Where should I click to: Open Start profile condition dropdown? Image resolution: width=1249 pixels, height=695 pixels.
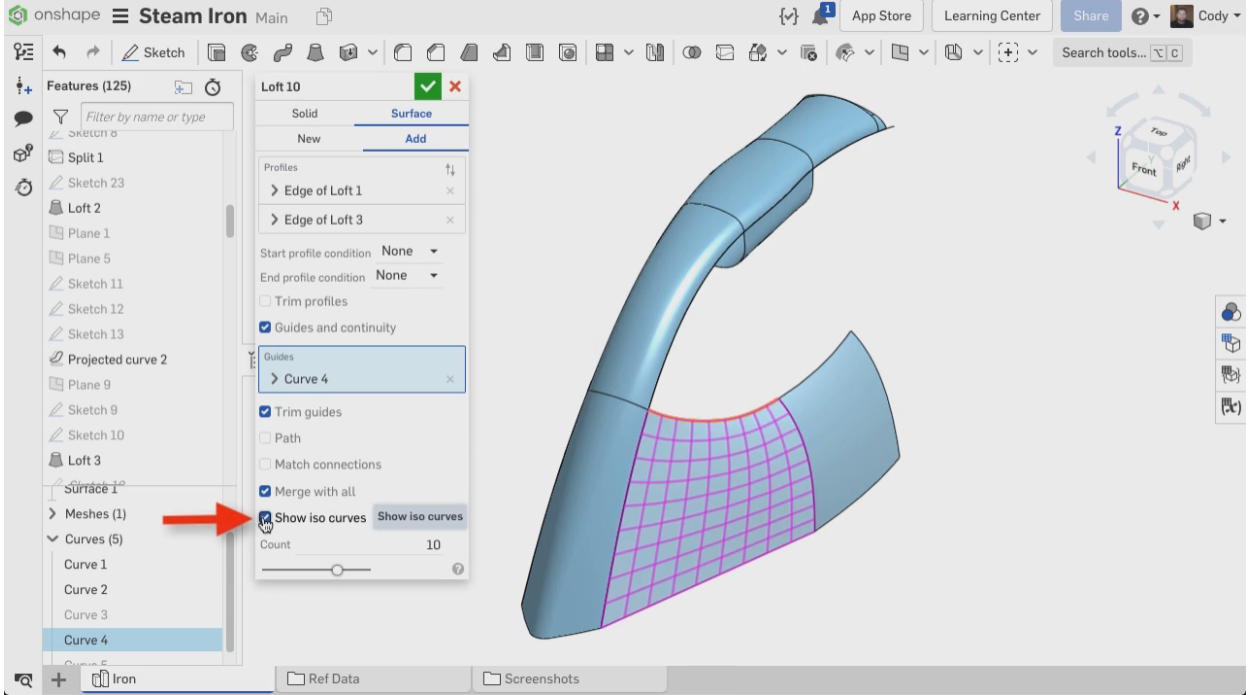coord(411,250)
